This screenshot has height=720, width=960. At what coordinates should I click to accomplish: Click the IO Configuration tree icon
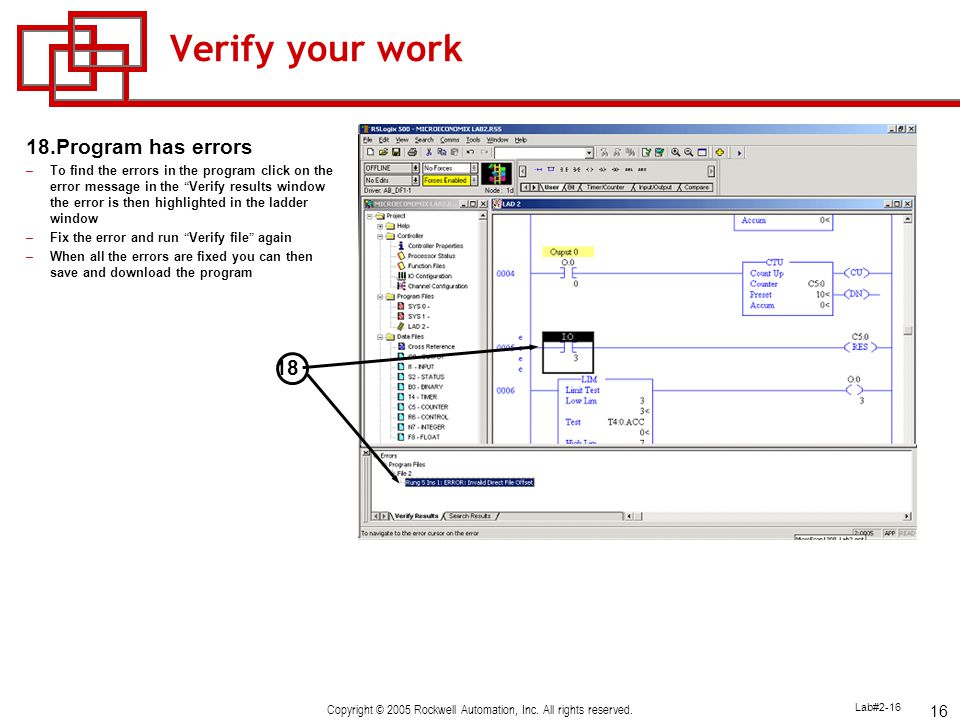pyautogui.click(x=402, y=276)
